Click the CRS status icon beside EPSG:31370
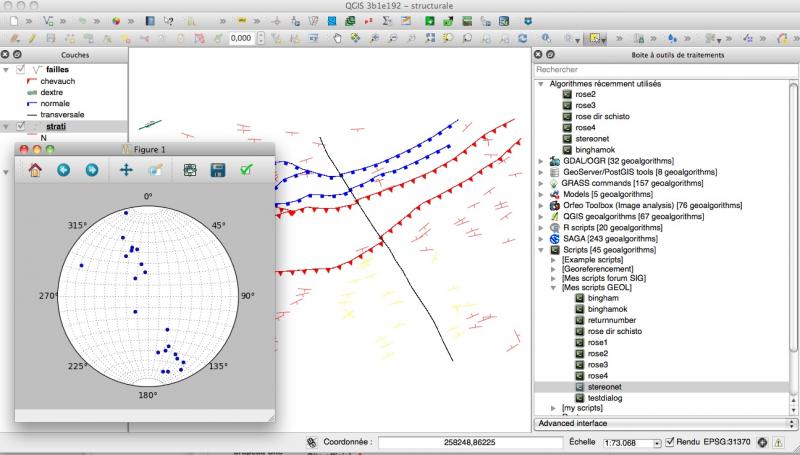 (x=762, y=441)
